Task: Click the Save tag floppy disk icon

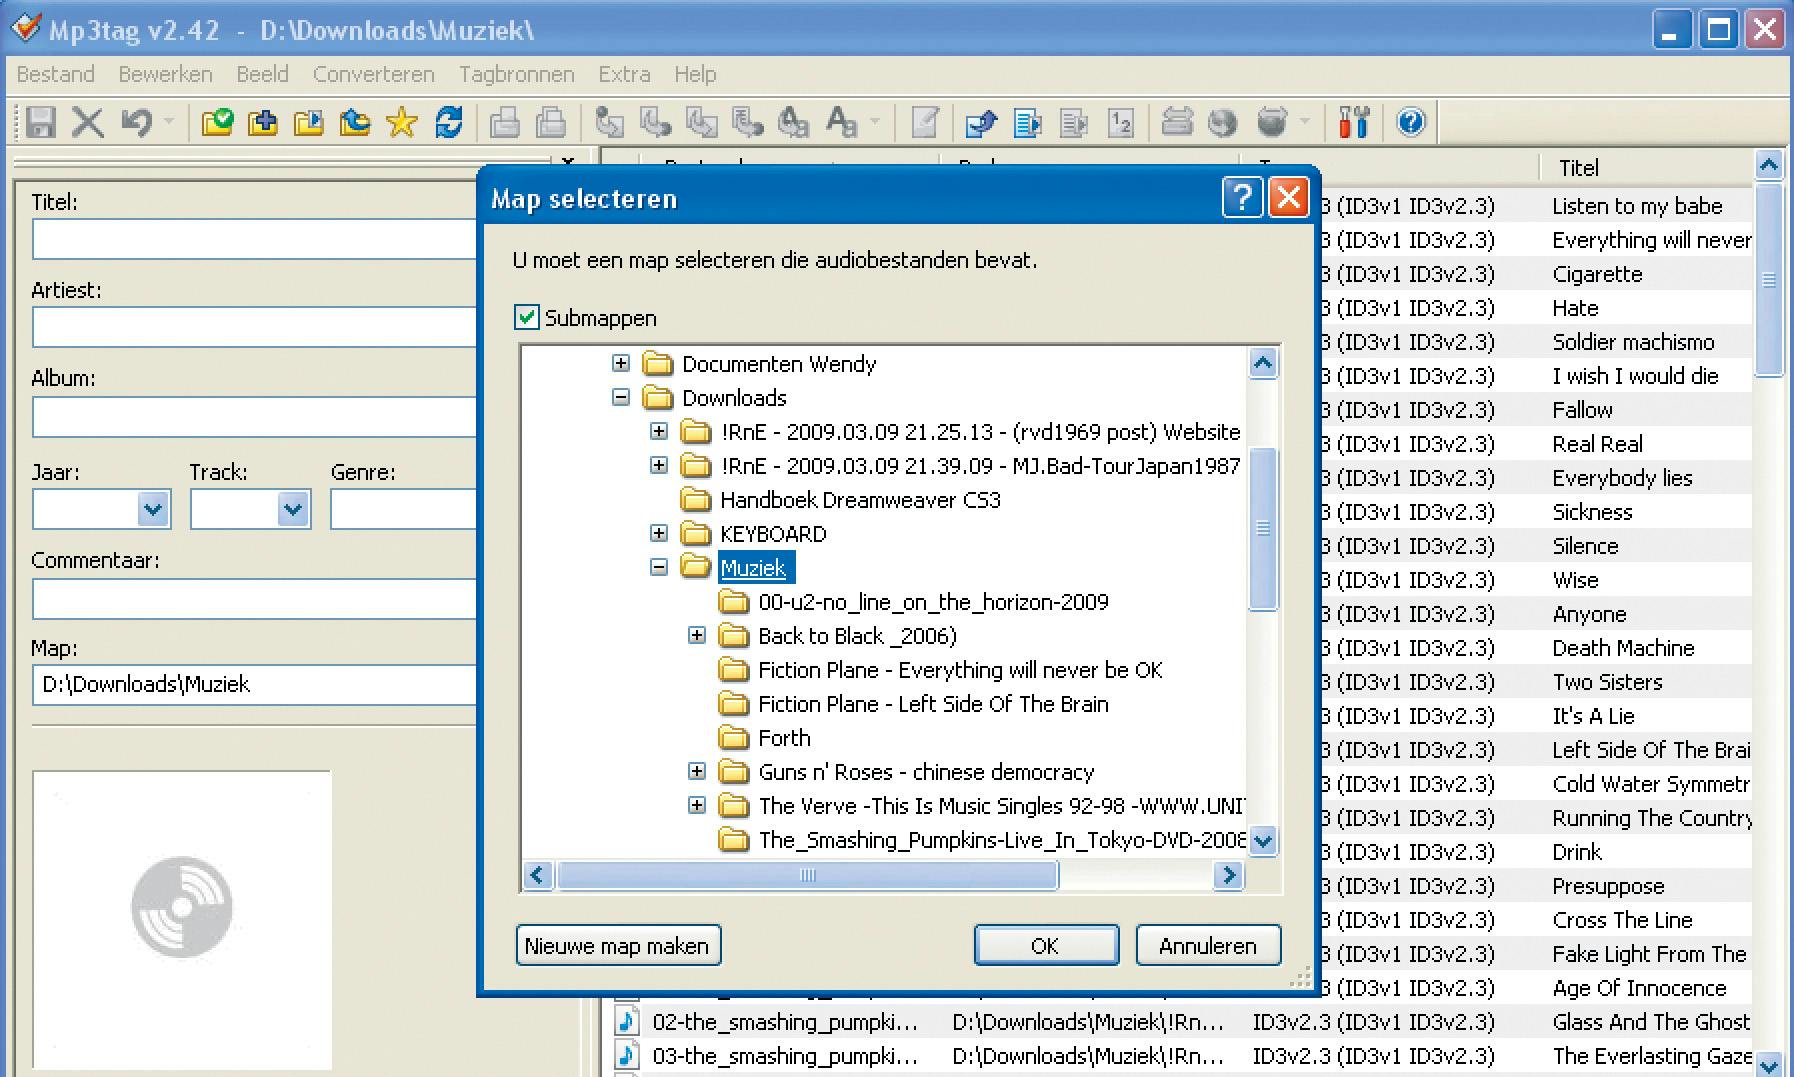Action: click(41, 123)
